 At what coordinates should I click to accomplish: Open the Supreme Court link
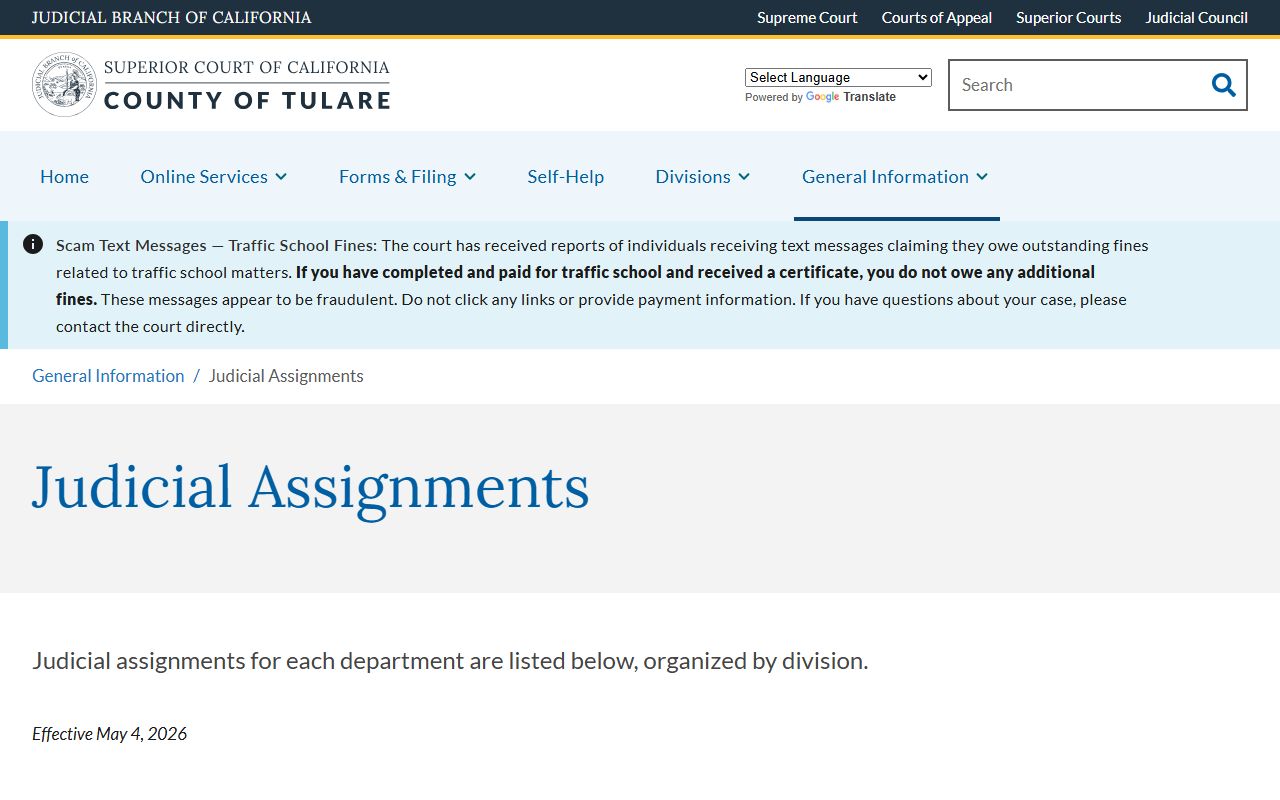point(807,17)
